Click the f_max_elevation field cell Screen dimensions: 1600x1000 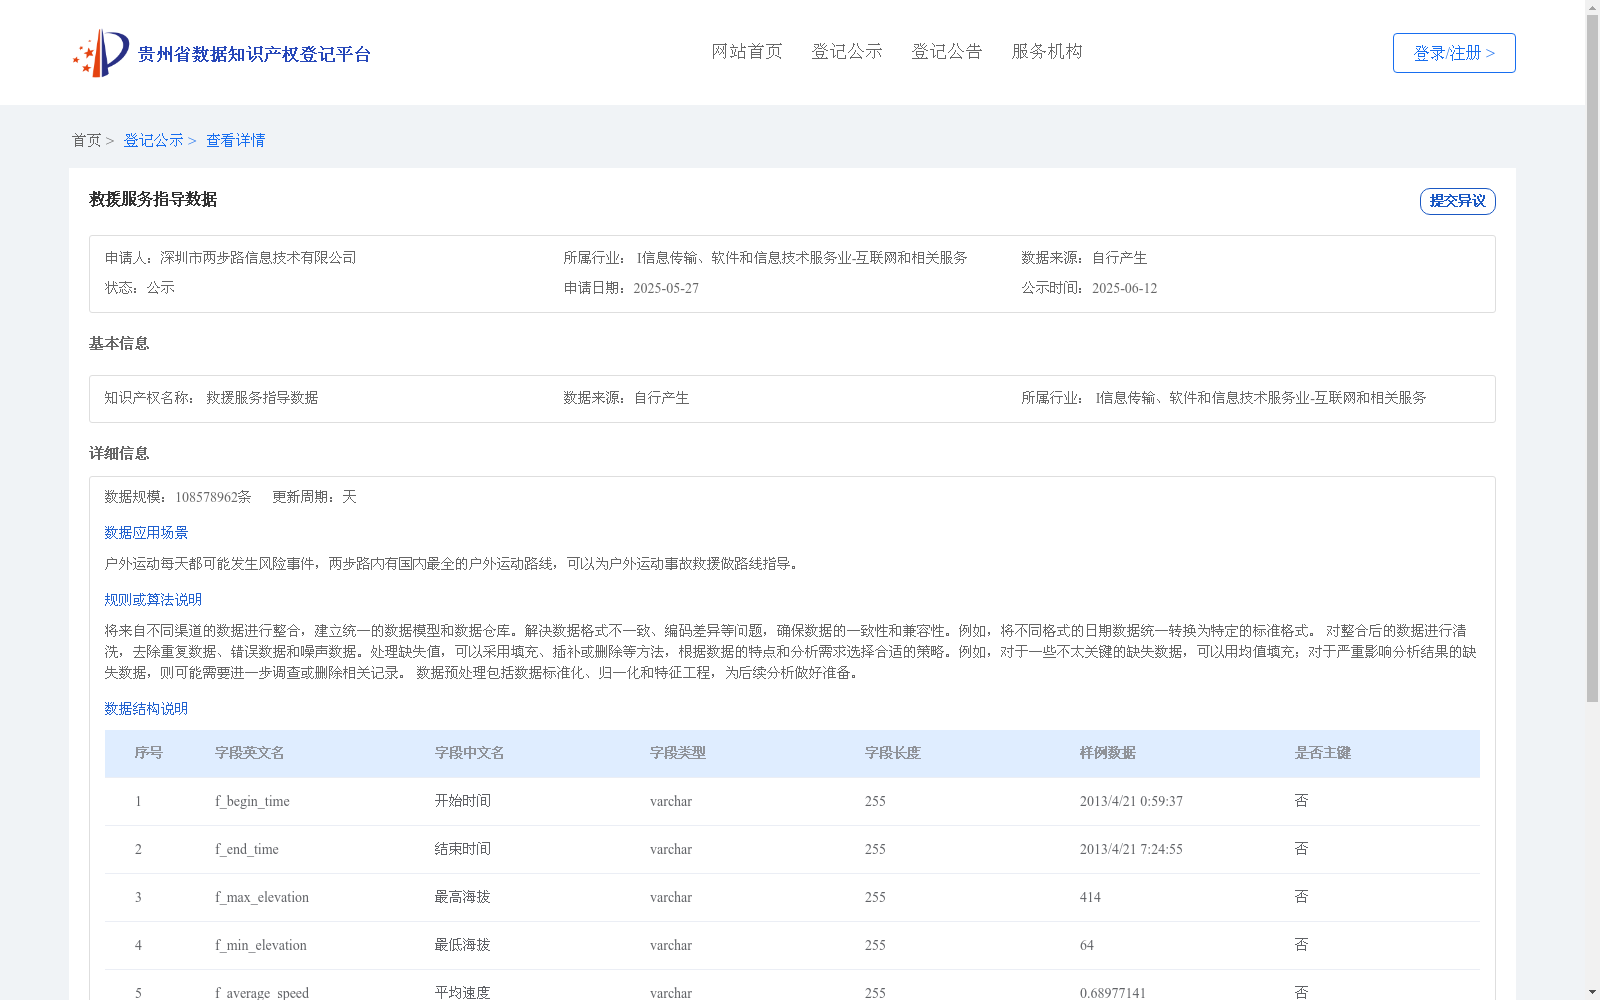point(262,898)
